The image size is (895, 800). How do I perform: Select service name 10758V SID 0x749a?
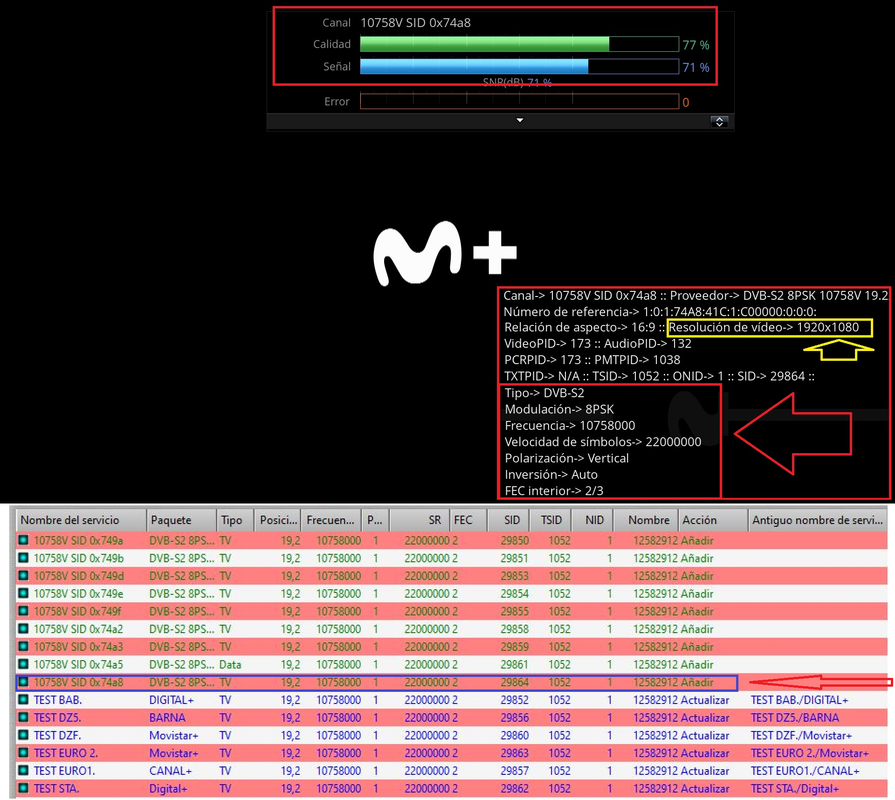click(78, 540)
